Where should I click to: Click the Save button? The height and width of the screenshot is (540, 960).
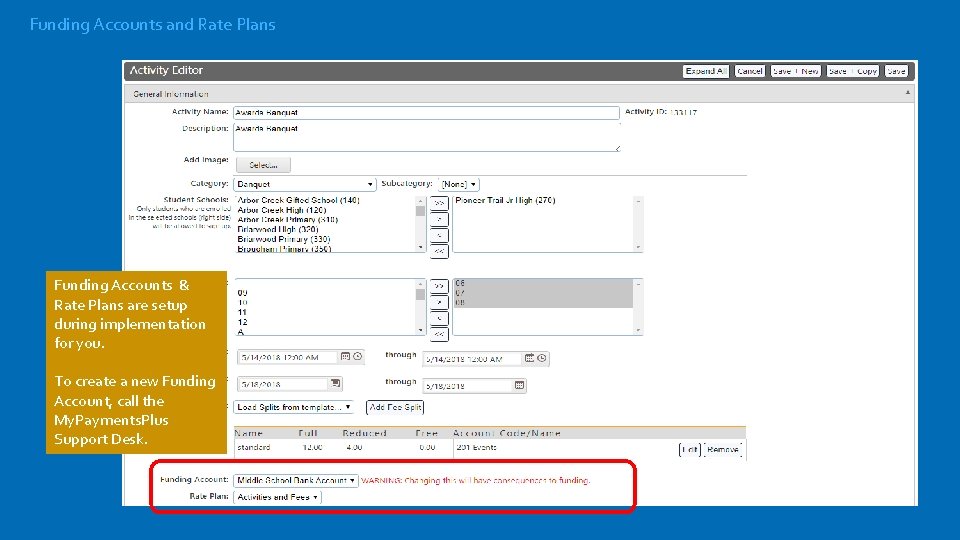[896, 71]
